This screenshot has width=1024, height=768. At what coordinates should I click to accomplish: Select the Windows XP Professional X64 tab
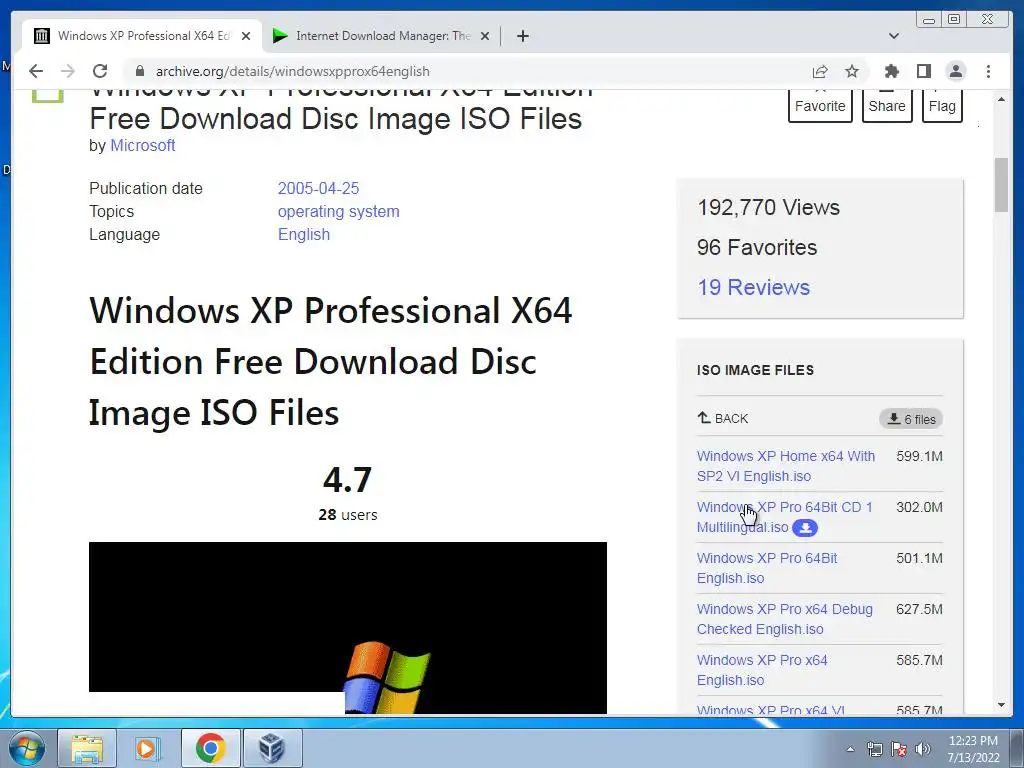point(142,36)
